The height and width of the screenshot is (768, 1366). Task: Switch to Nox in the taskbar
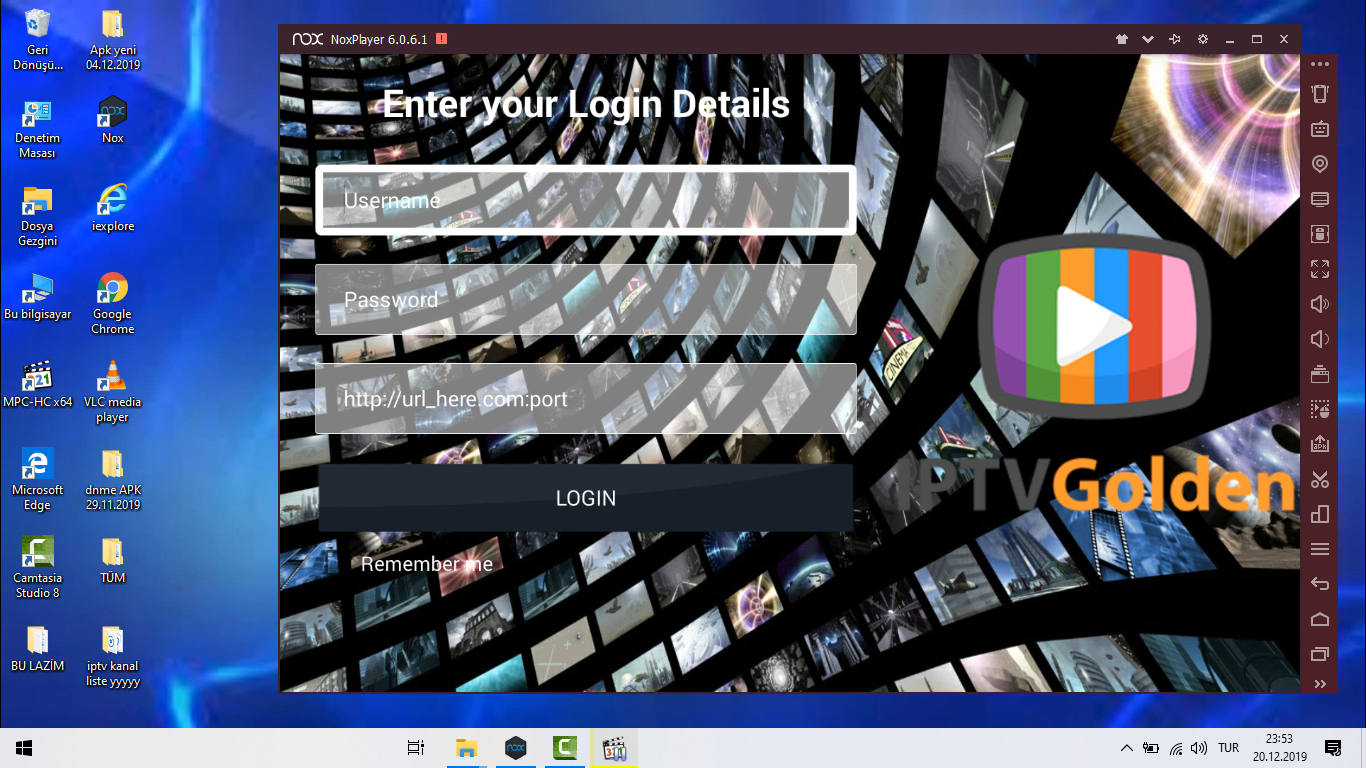tap(515, 748)
